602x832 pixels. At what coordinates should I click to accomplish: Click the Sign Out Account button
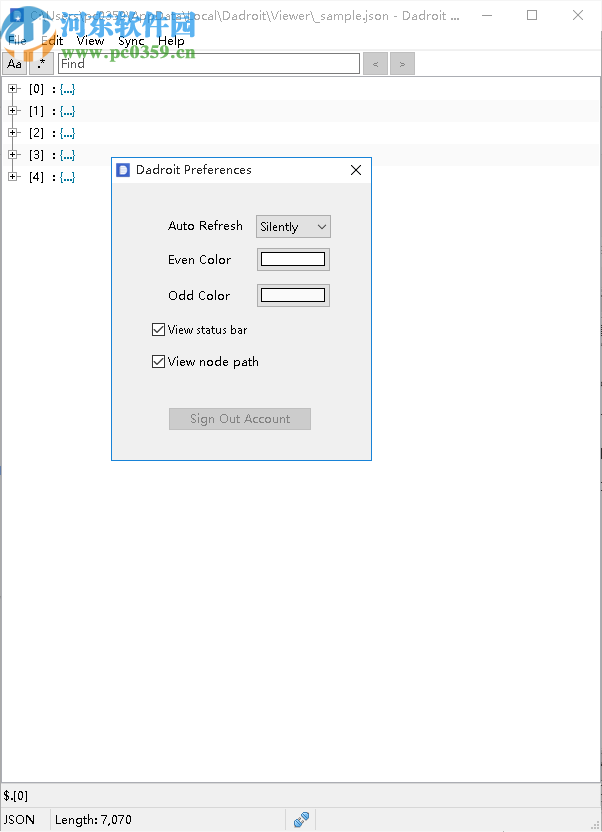click(240, 419)
